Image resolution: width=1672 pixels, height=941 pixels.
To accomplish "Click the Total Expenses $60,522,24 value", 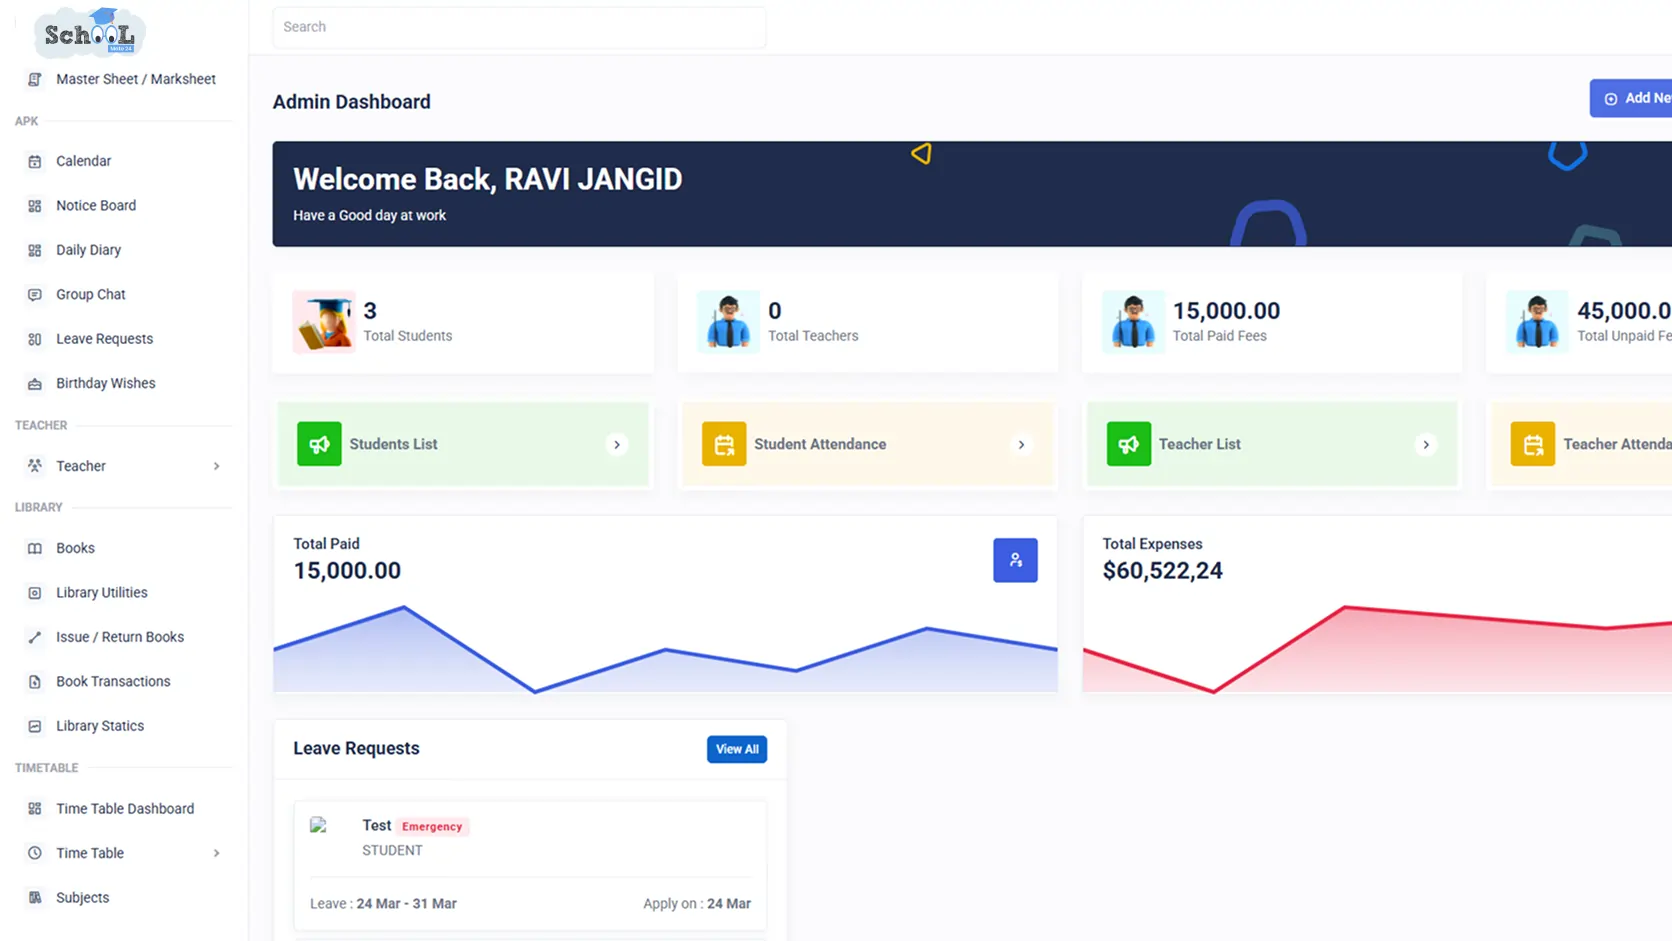I will click(1162, 570).
